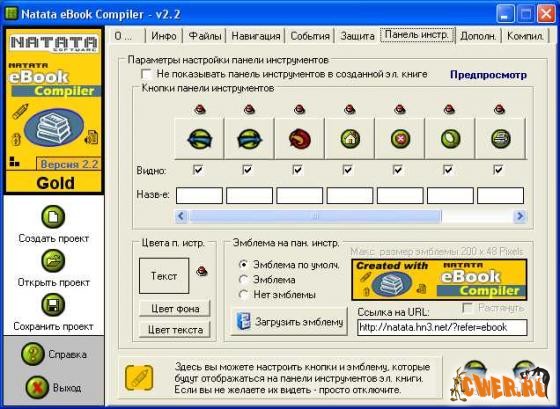Open the Файлы tab
Image resolution: width=560 pixels, height=409 pixels.
(205, 36)
